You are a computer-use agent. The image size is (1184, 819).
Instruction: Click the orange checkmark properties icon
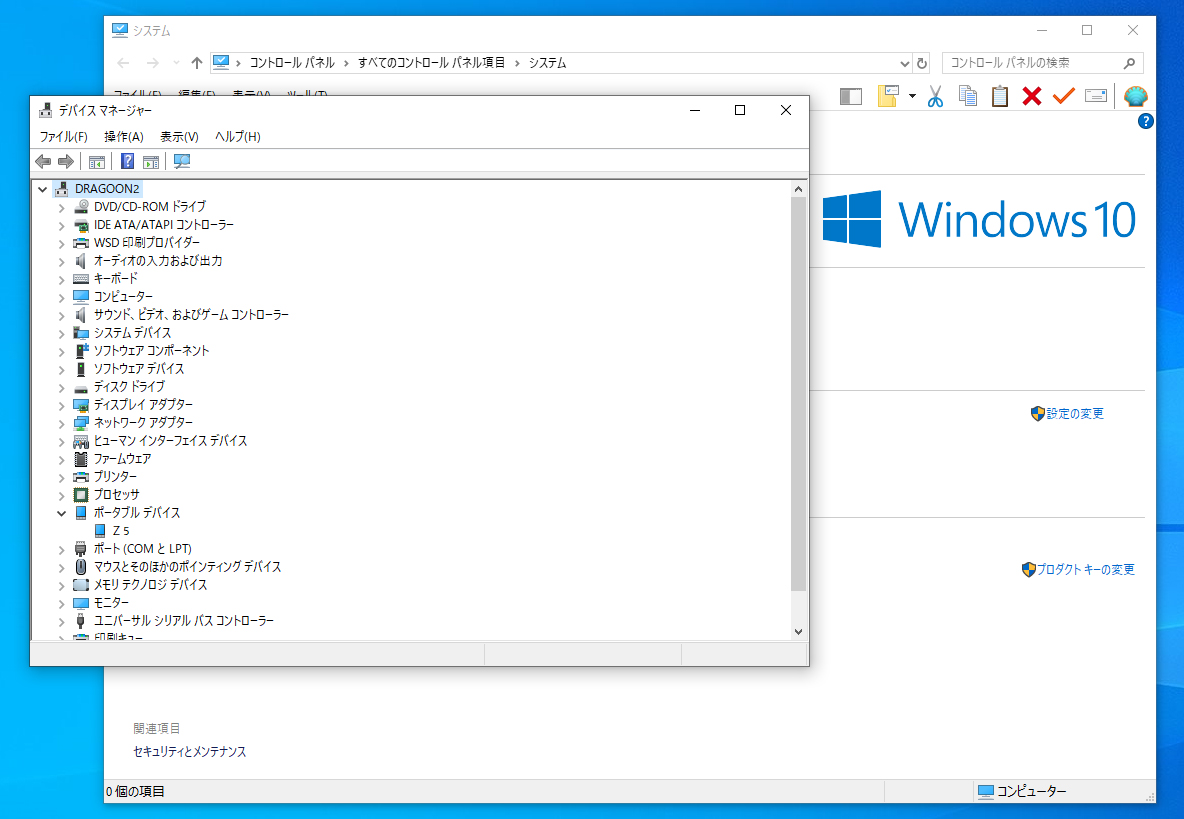click(x=1063, y=96)
